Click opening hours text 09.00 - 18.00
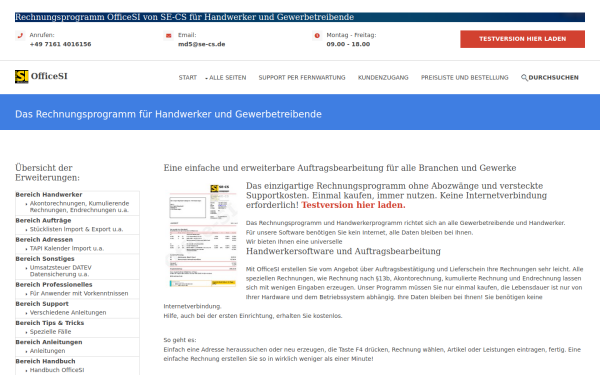Viewport: 600px width, 375px height. pos(348,44)
